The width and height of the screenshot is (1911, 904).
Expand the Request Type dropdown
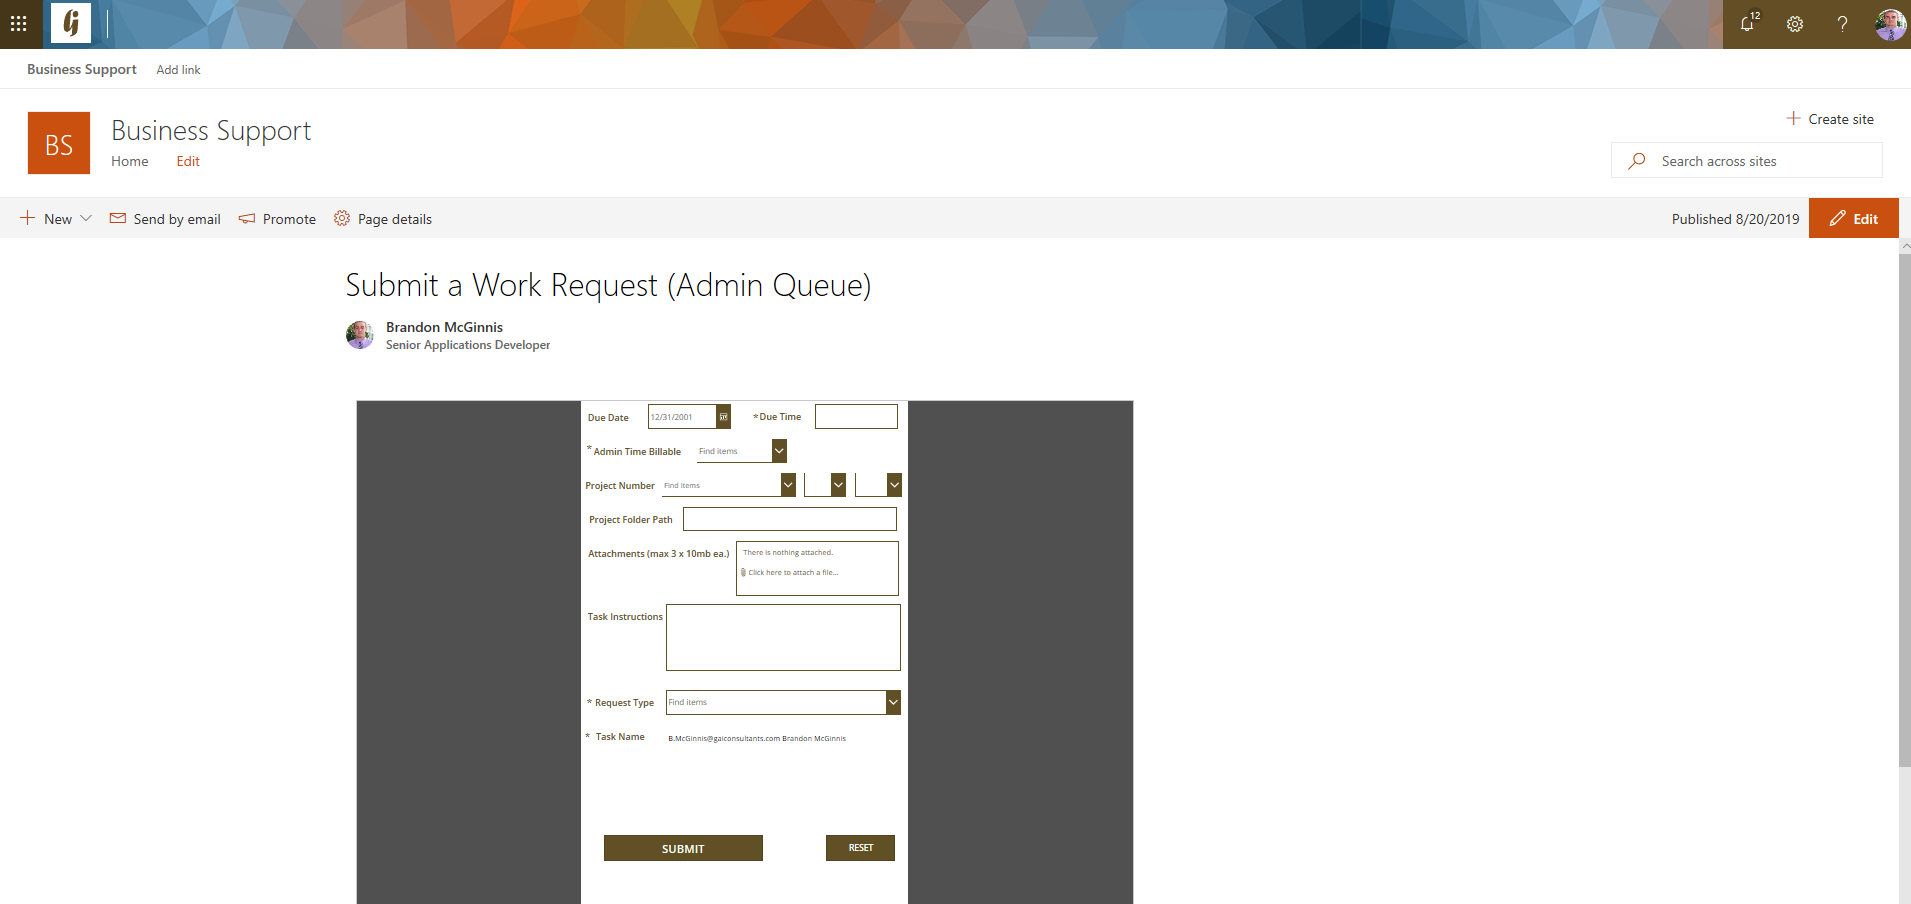click(x=892, y=702)
